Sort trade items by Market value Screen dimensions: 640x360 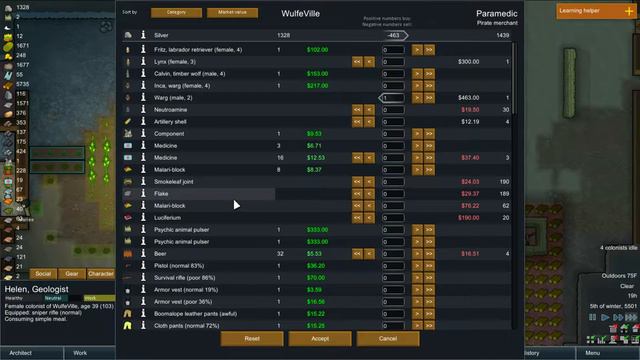tap(232, 13)
